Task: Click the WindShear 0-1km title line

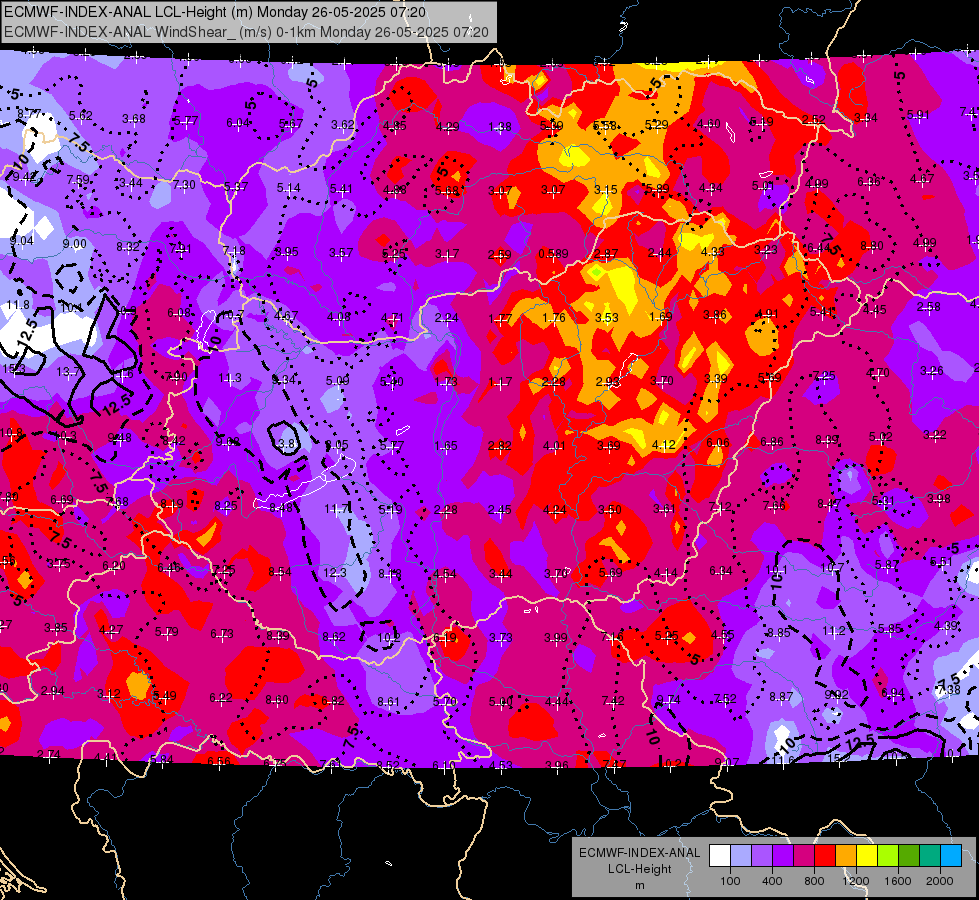Action: tap(246, 32)
